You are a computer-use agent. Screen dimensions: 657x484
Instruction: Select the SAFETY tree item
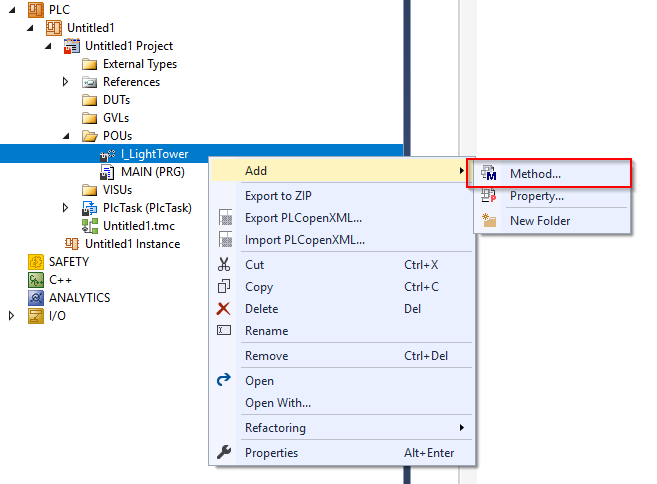(69, 262)
